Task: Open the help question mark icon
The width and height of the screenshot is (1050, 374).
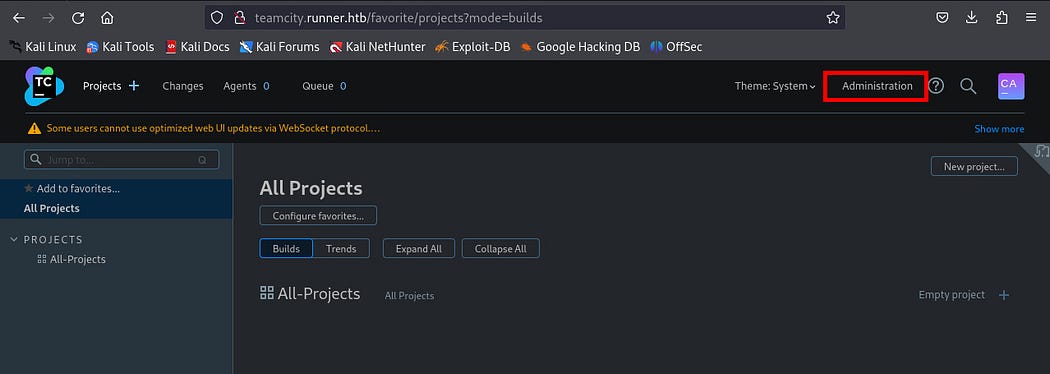Action: pyautogui.click(x=936, y=86)
